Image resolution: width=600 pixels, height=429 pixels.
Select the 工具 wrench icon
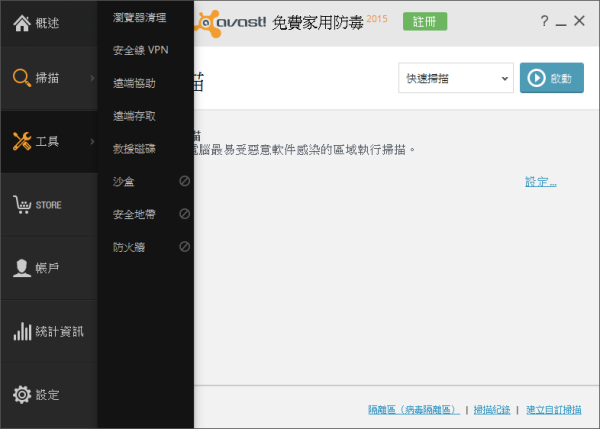(22, 141)
